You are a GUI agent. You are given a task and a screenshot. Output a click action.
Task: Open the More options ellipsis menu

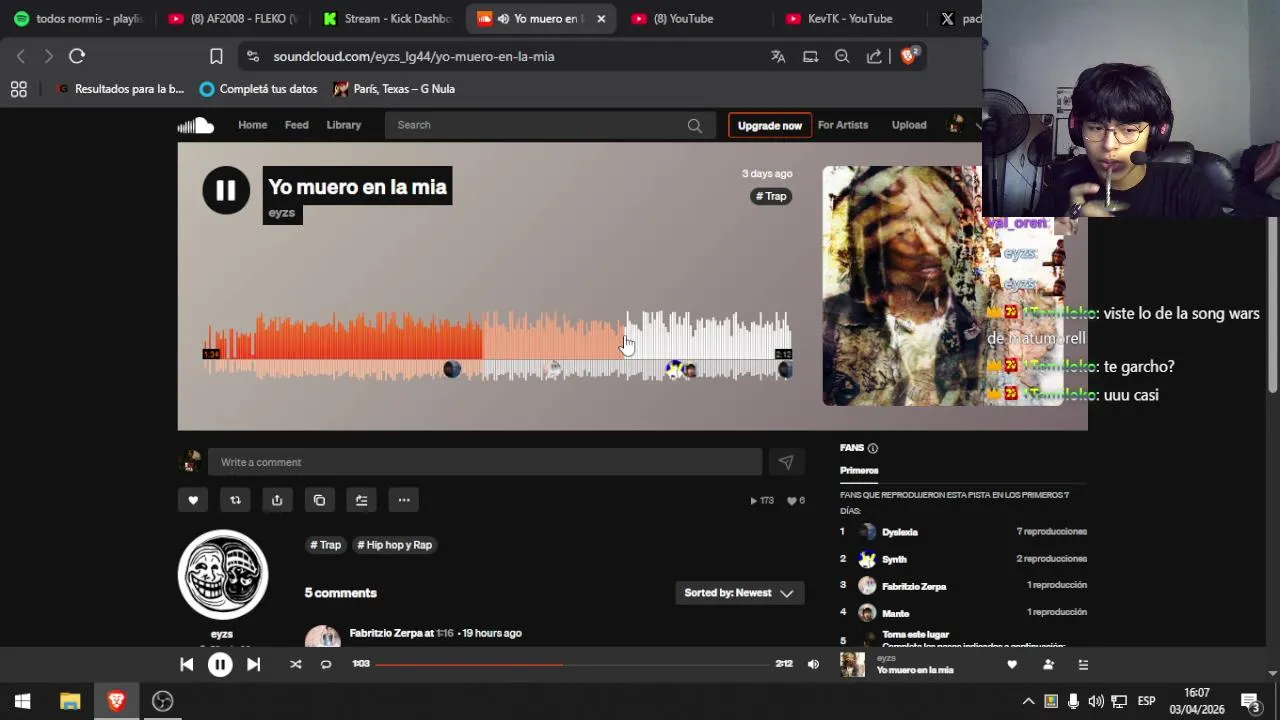pyautogui.click(x=404, y=500)
